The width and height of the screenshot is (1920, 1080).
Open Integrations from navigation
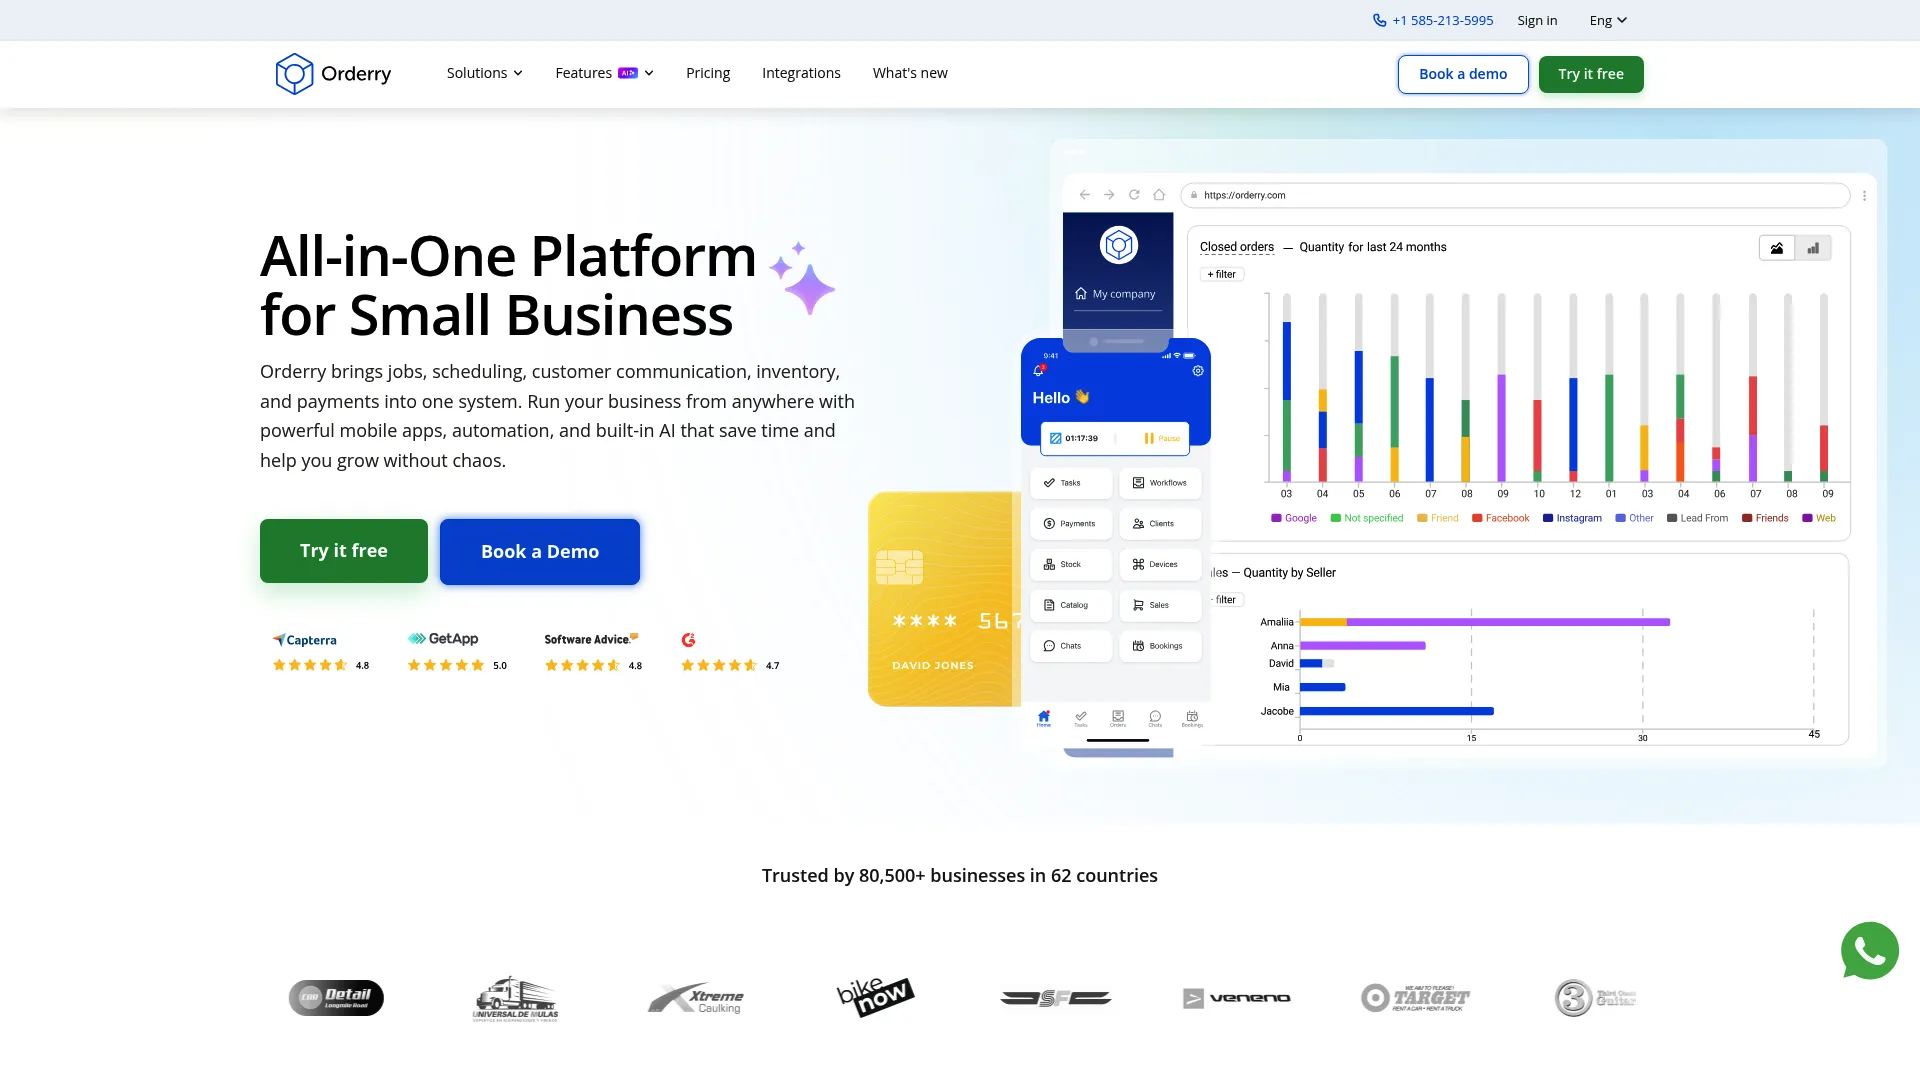pos(801,73)
